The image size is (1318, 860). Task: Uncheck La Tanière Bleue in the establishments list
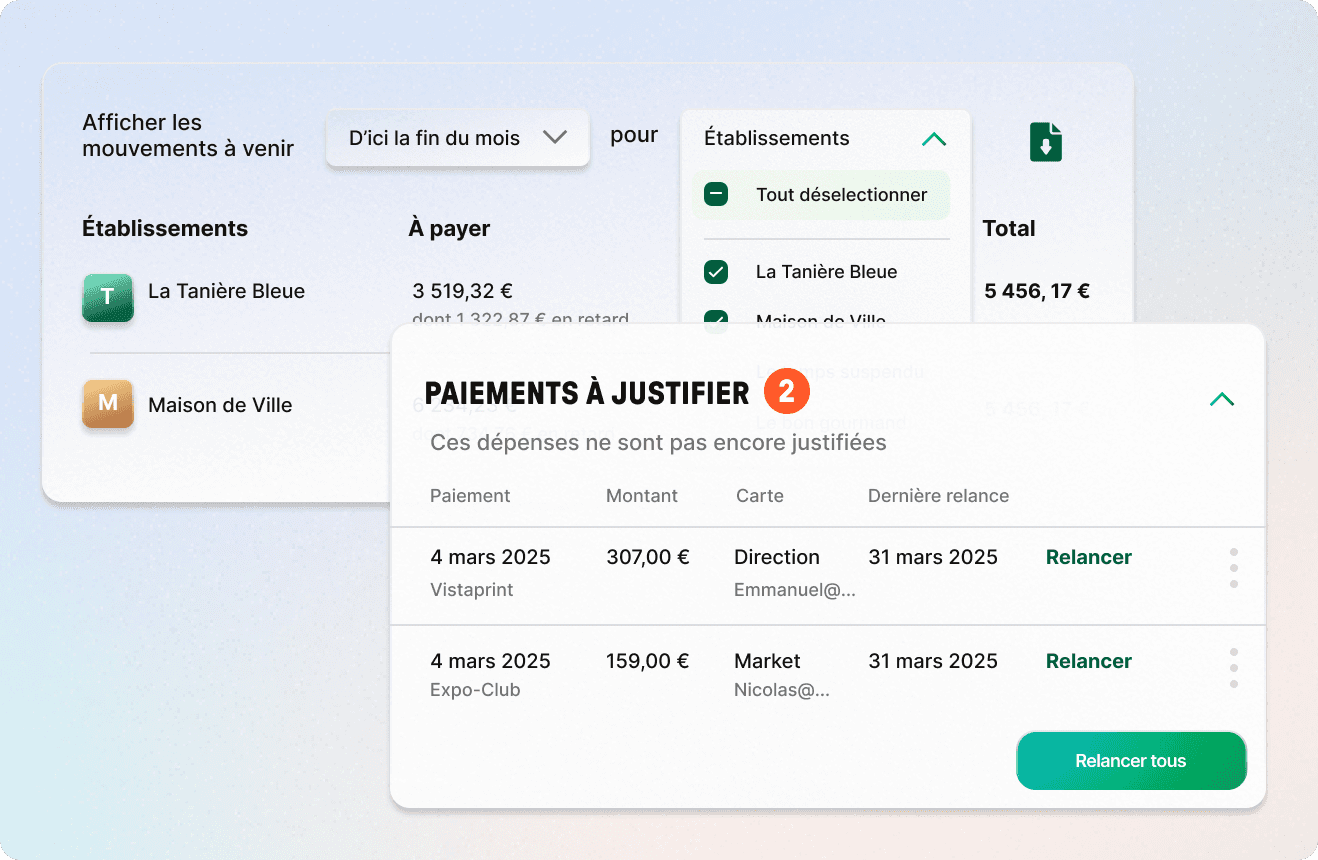(715, 271)
